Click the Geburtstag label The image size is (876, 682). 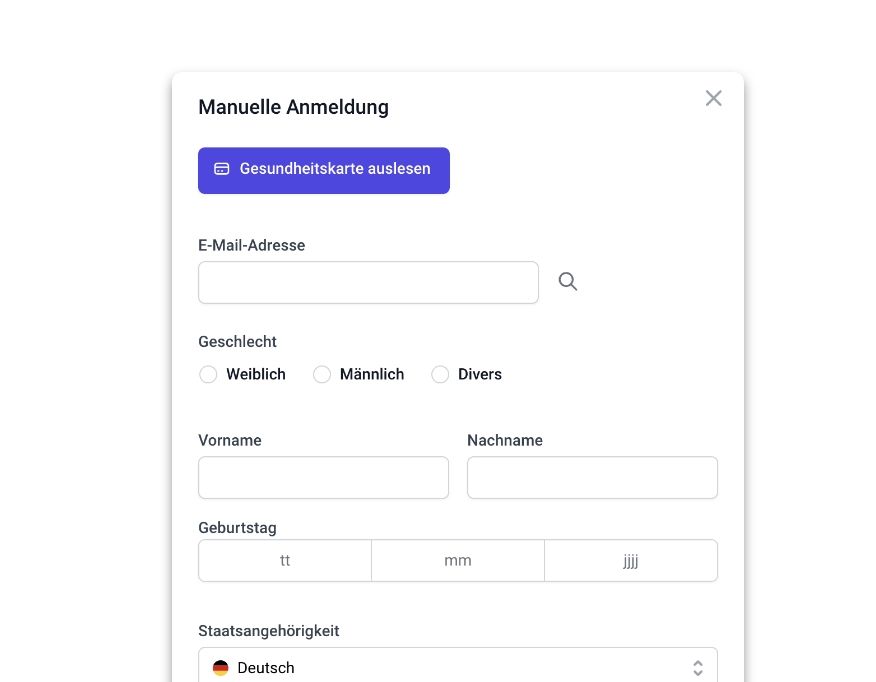[x=237, y=527]
